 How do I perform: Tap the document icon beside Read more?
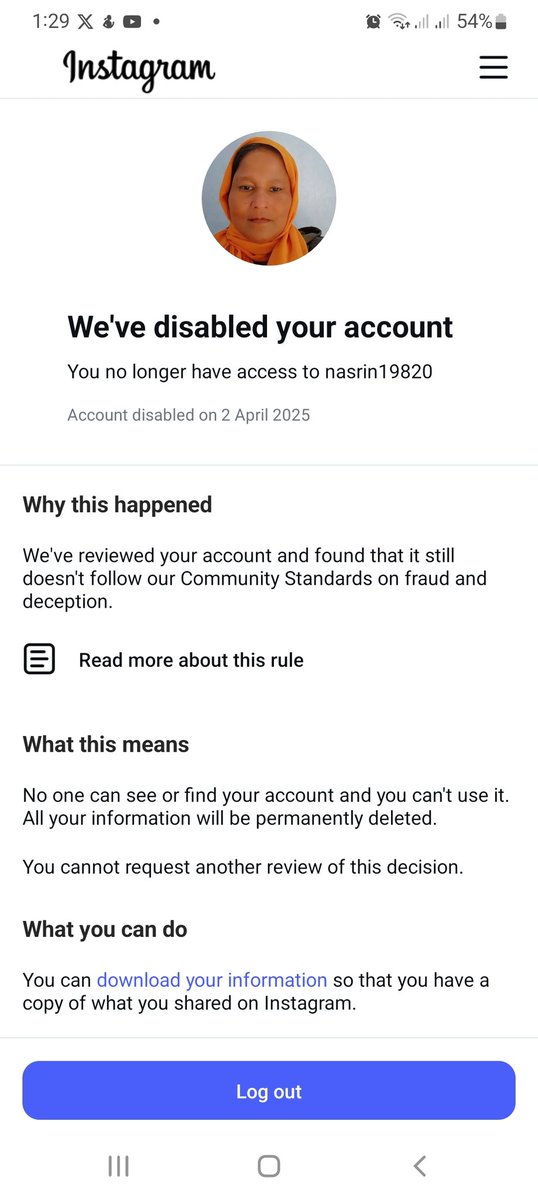pyautogui.click(x=40, y=660)
